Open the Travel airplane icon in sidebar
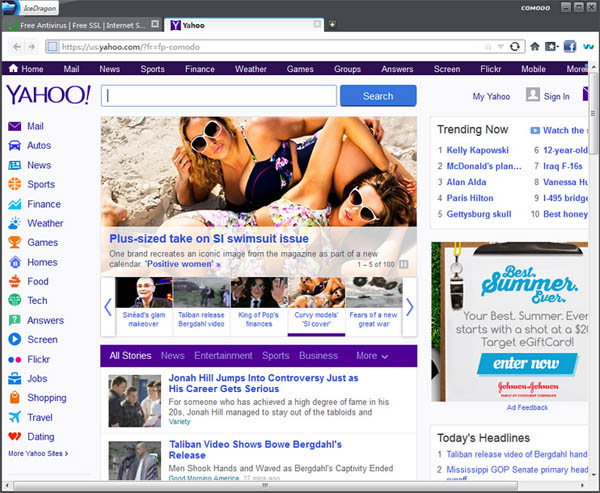The height and width of the screenshot is (493, 600). coord(15,417)
